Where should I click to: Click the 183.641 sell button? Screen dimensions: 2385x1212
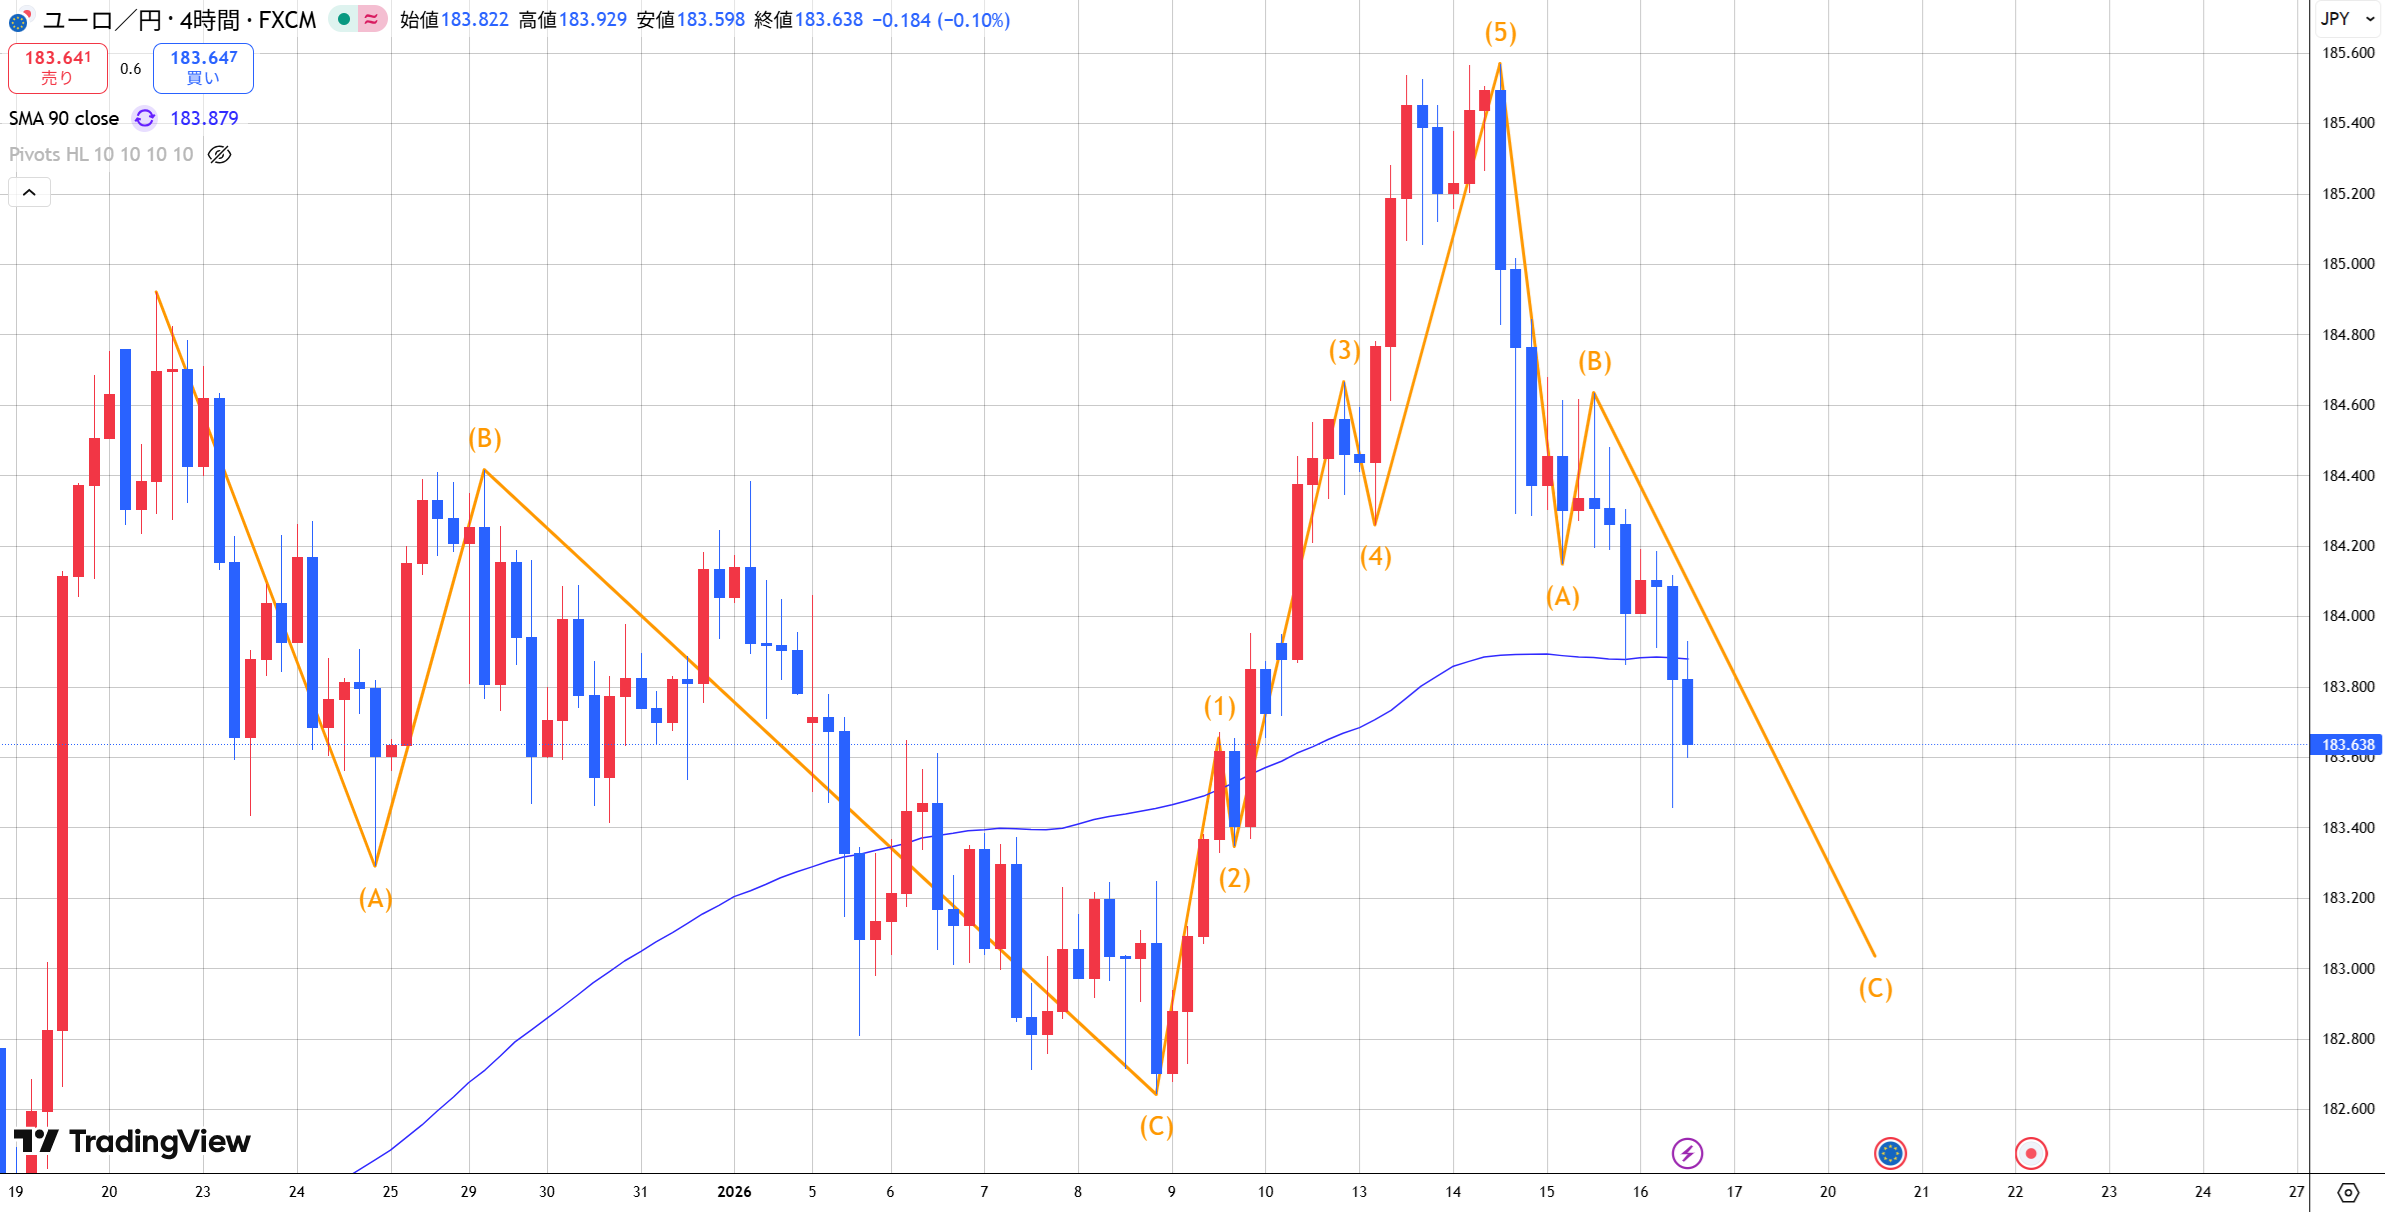[57, 67]
